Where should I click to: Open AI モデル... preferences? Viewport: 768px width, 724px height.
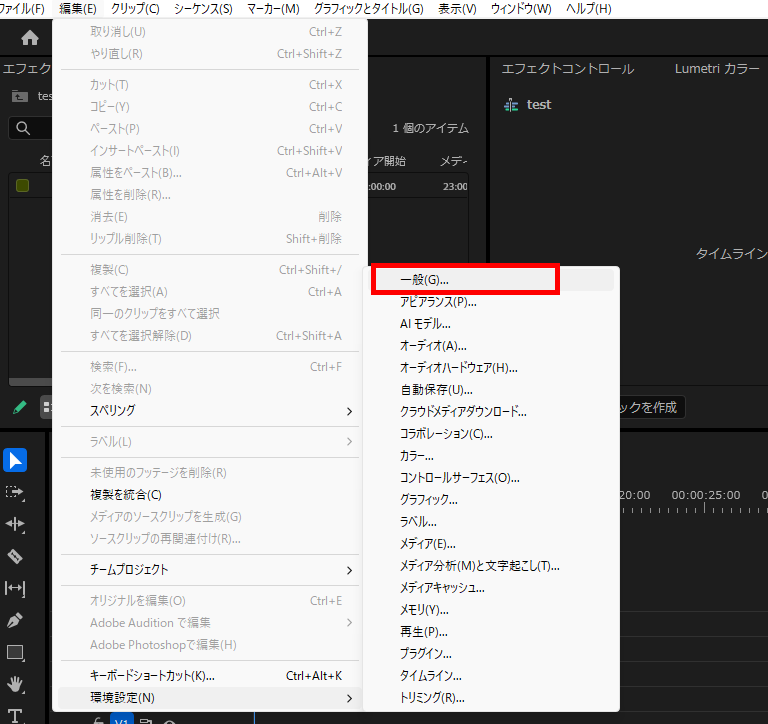[x=491, y=324]
